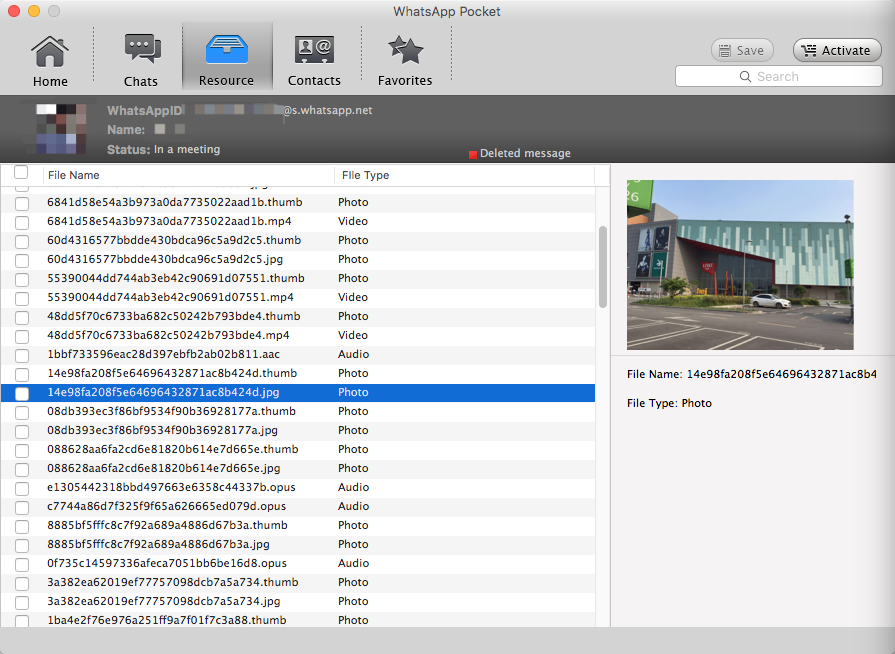The height and width of the screenshot is (654, 895).
Task: Select the Resource drawer icon
Action: pos(227,49)
